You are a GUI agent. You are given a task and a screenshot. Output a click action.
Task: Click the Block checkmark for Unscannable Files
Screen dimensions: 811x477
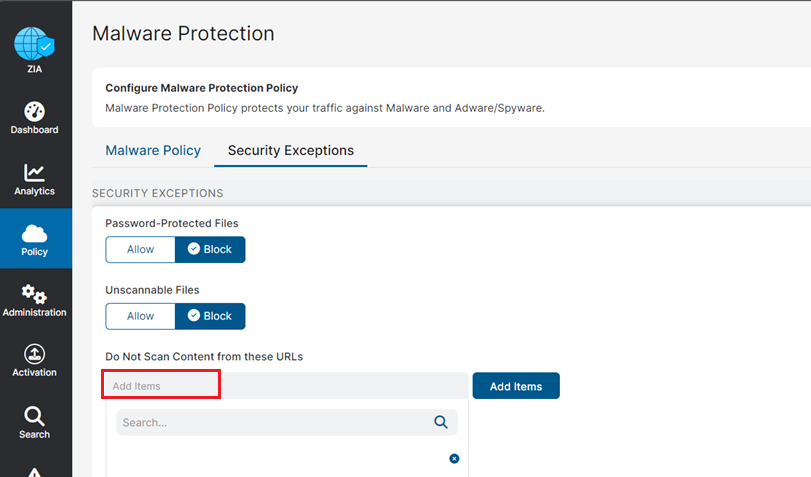pos(193,316)
